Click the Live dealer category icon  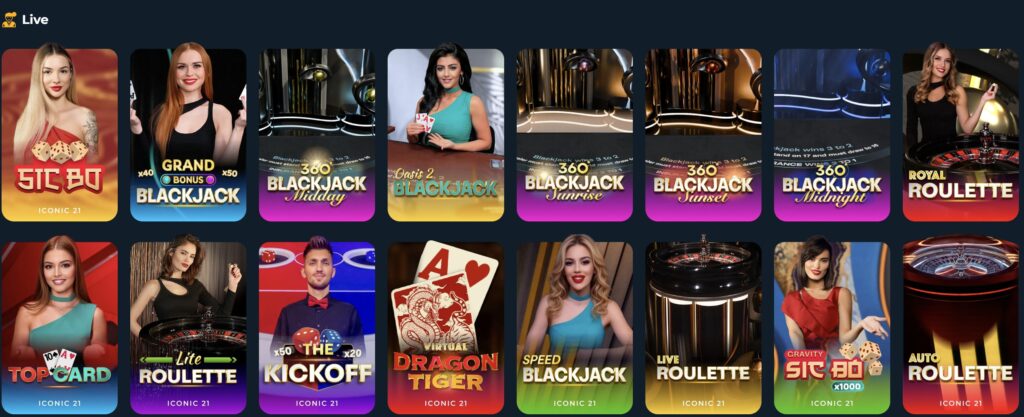pos(9,20)
